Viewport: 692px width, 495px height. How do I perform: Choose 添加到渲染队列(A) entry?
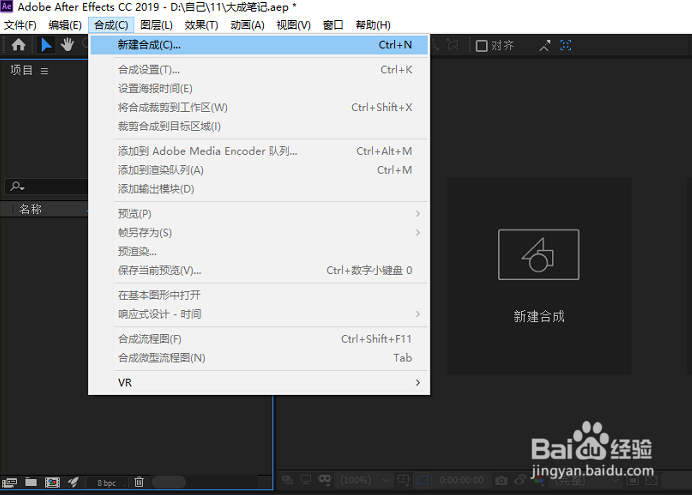tap(259, 170)
